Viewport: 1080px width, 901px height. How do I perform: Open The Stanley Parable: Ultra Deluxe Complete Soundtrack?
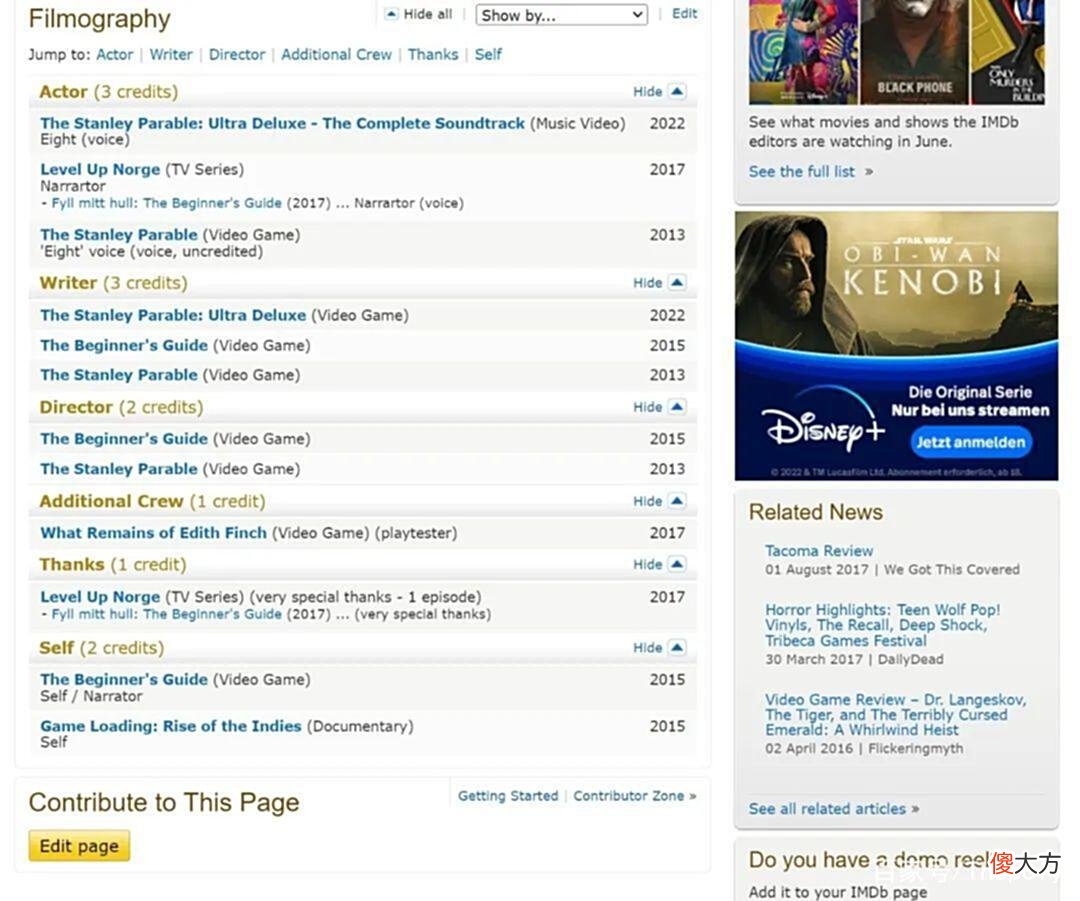coord(282,123)
